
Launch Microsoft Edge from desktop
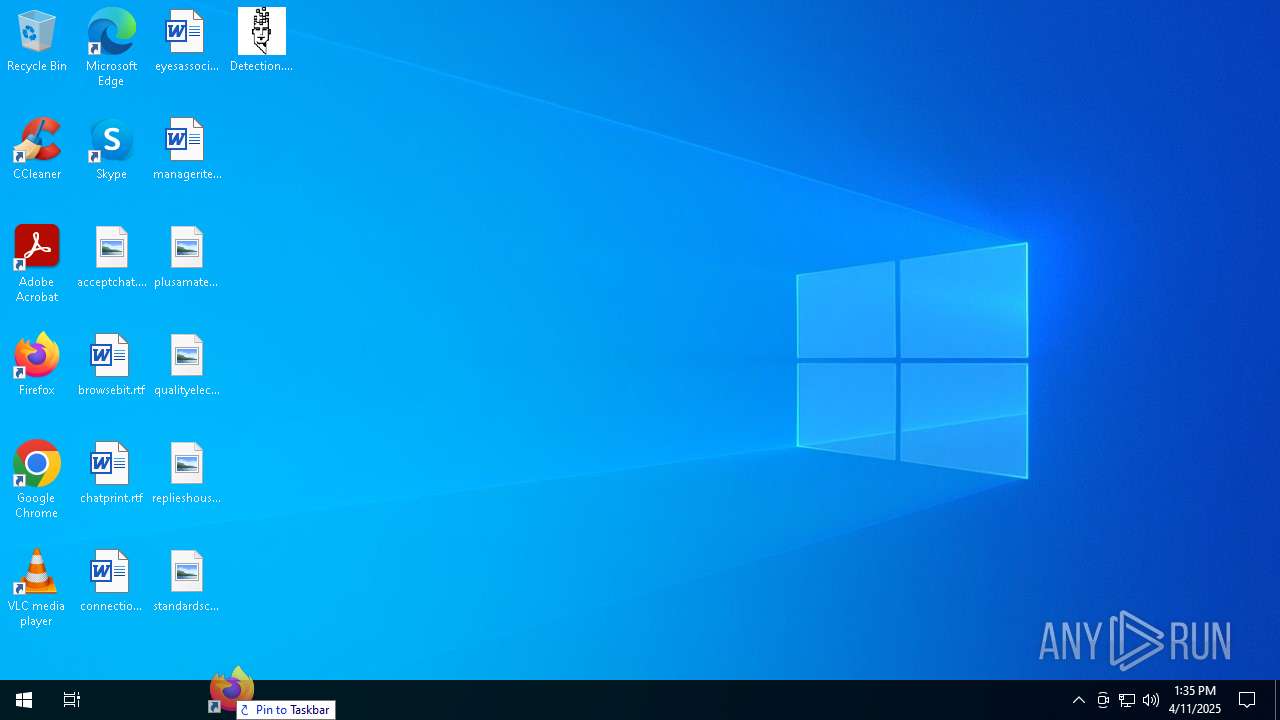(x=111, y=47)
